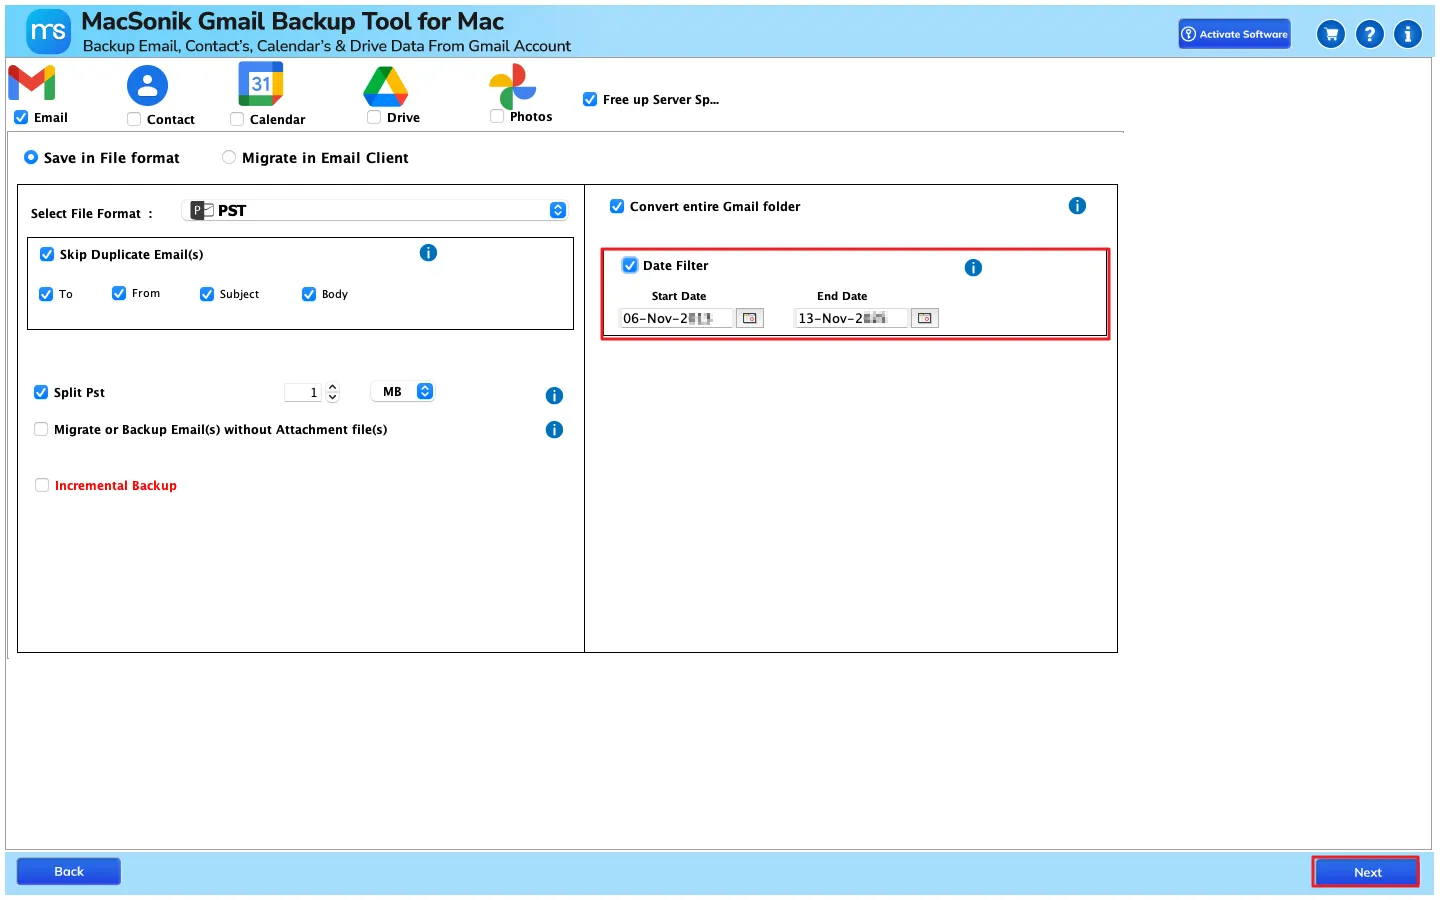Click the Start Date label
This screenshot has width=1440, height=900.
click(679, 296)
